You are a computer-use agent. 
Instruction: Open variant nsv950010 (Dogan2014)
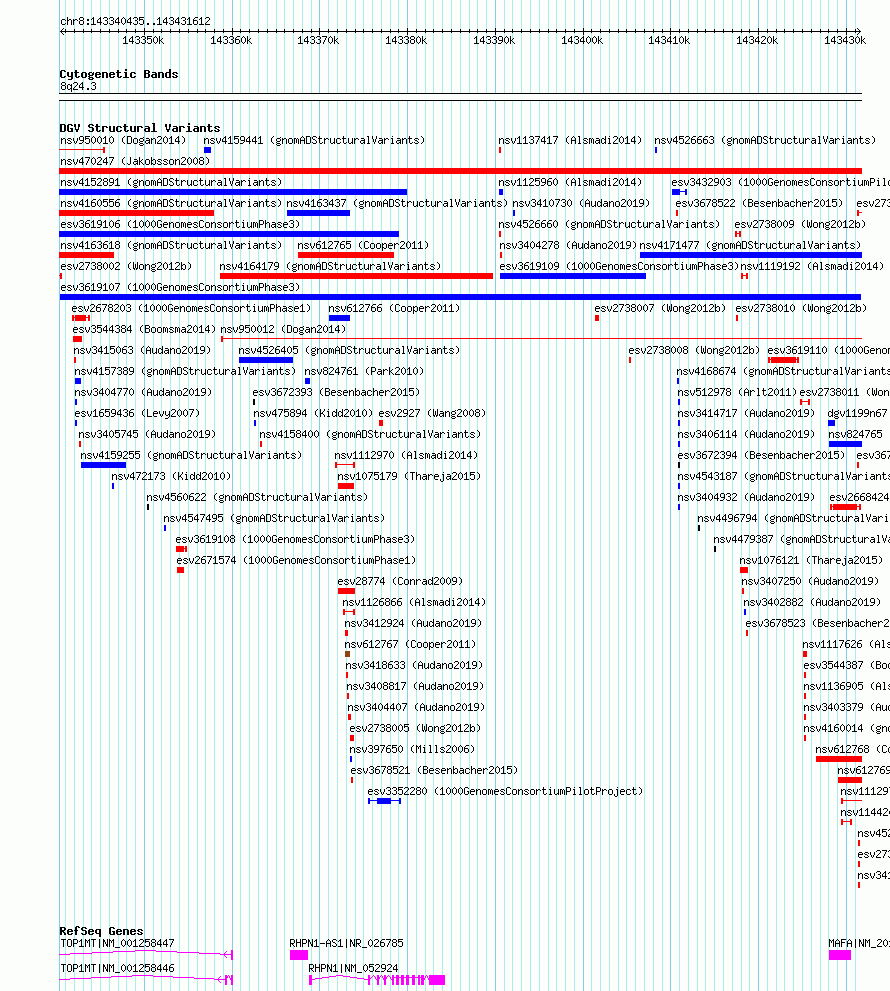coord(123,140)
